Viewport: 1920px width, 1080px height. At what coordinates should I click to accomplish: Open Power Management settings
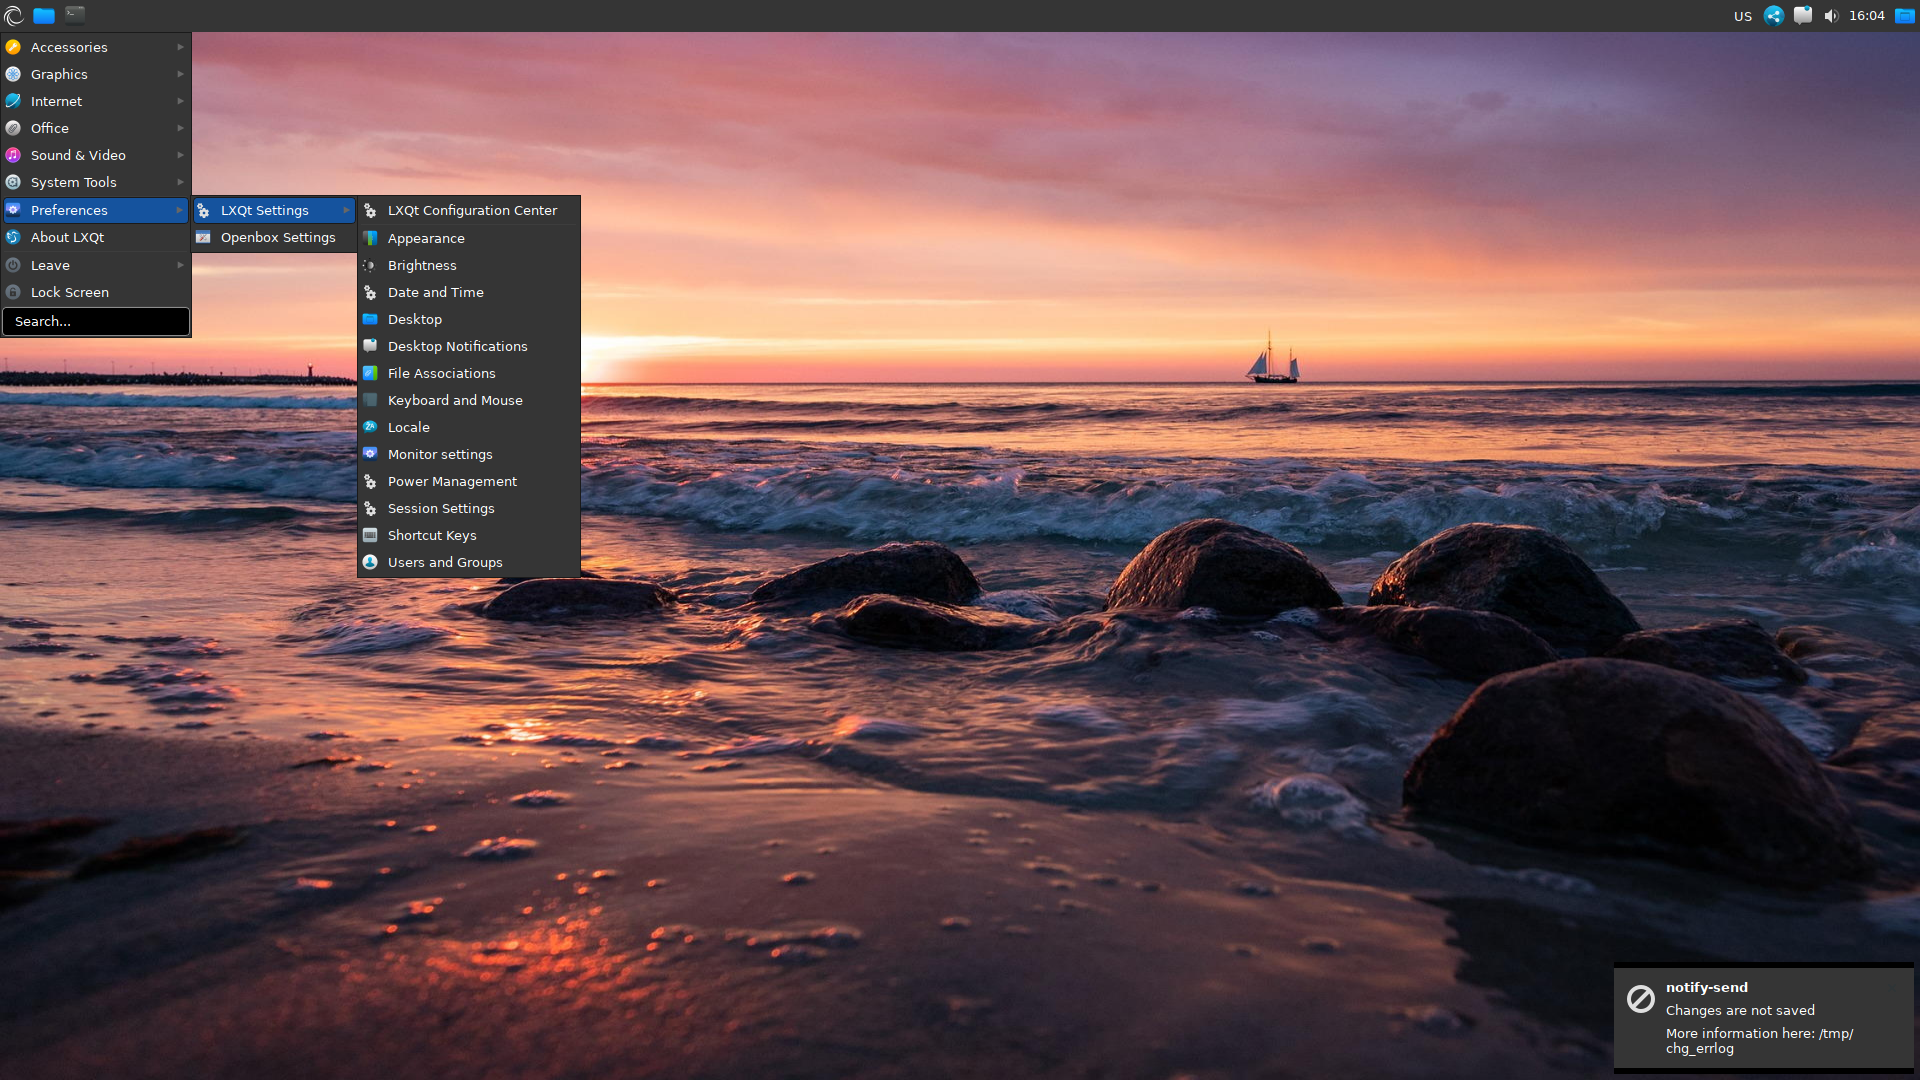(469, 481)
